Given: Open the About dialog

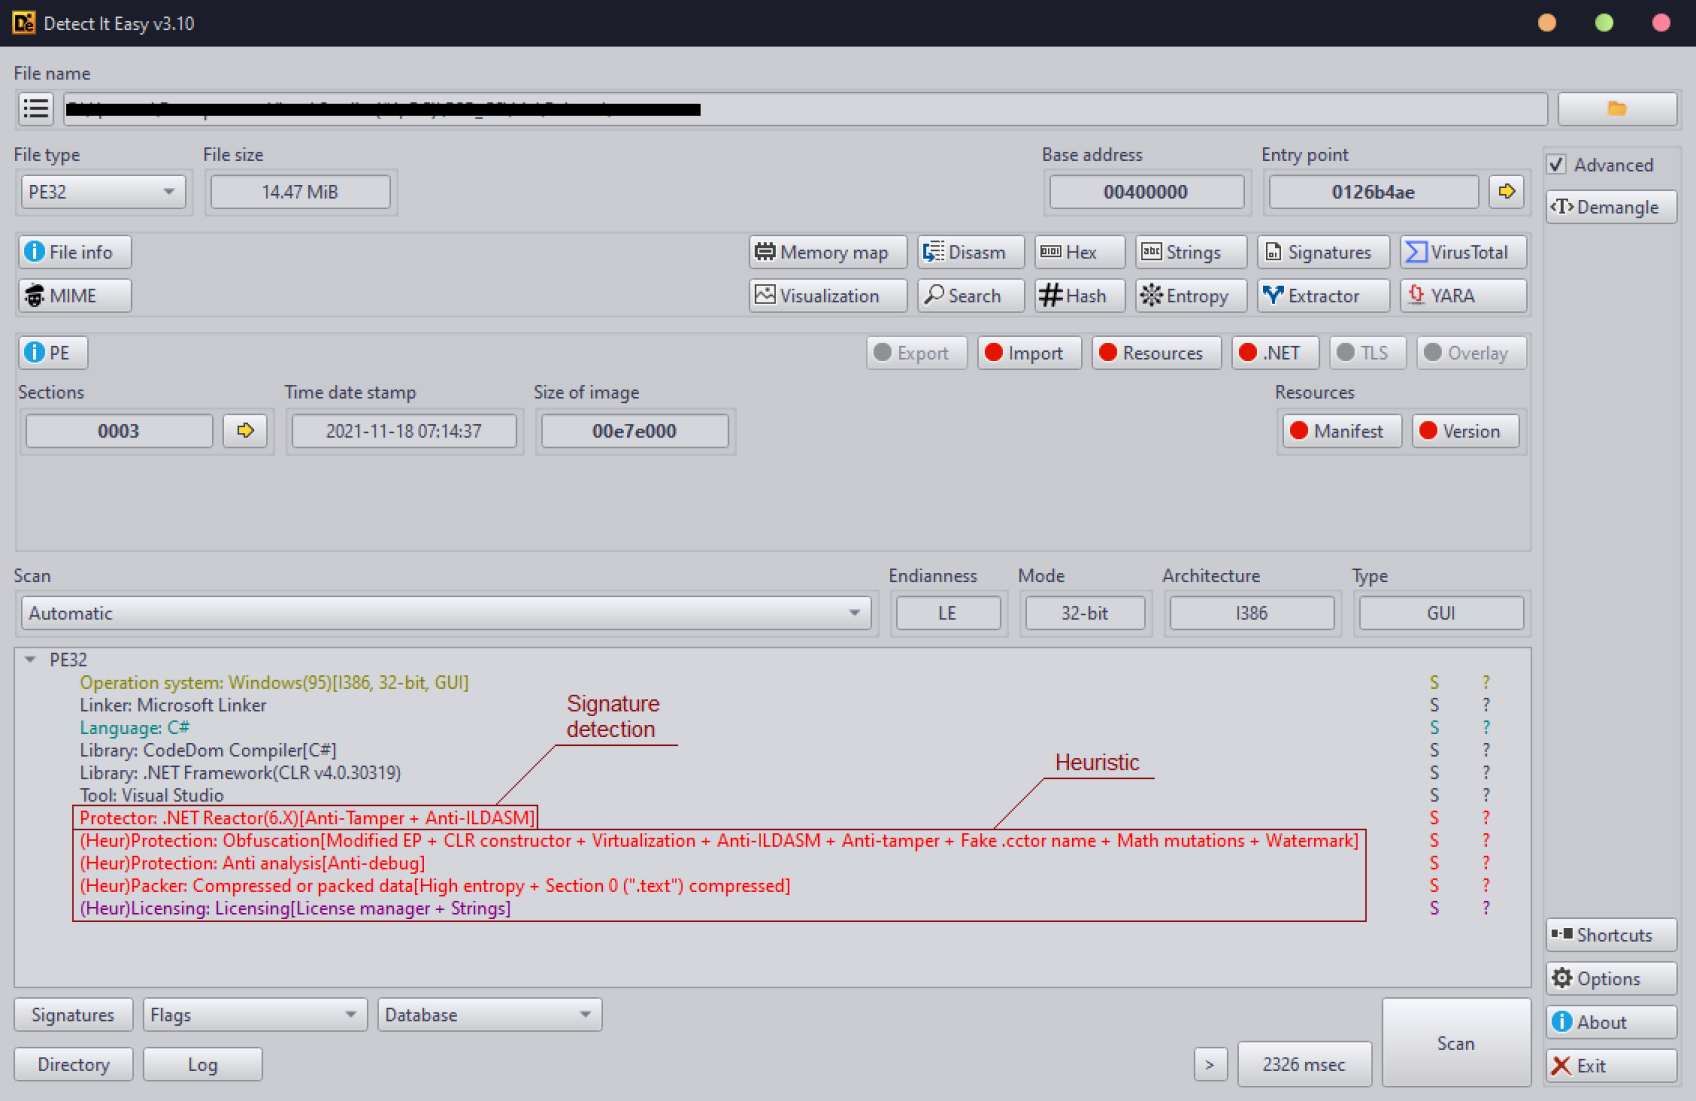Looking at the screenshot, I should [1610, 1021].
